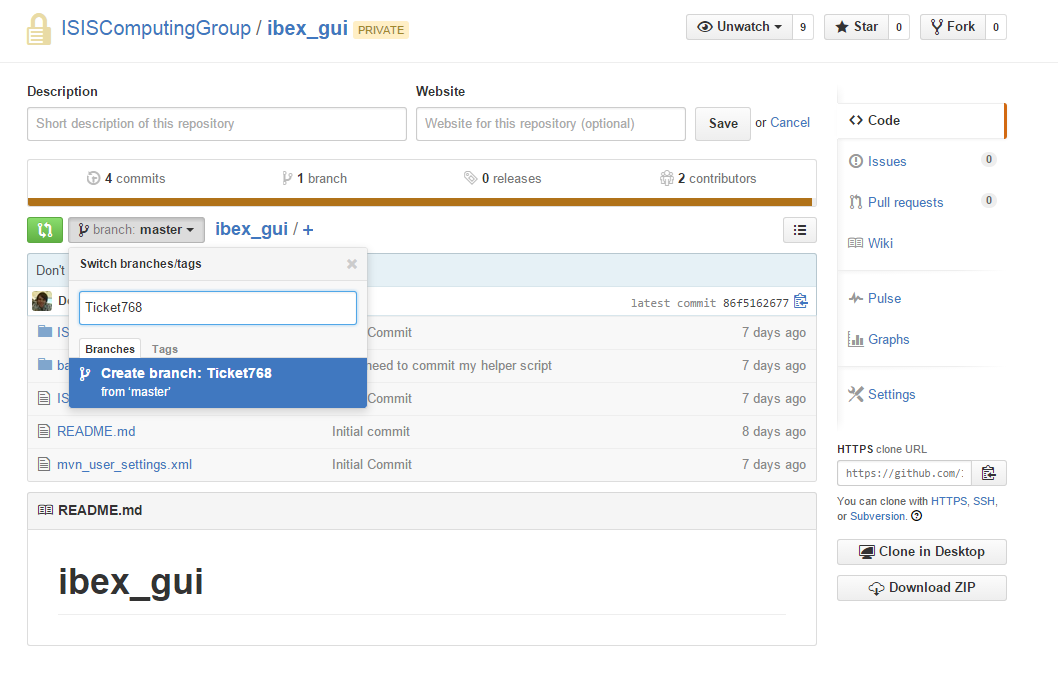Click the watchers count 9
Screen dimensions: 1058x677
(803, 27)
